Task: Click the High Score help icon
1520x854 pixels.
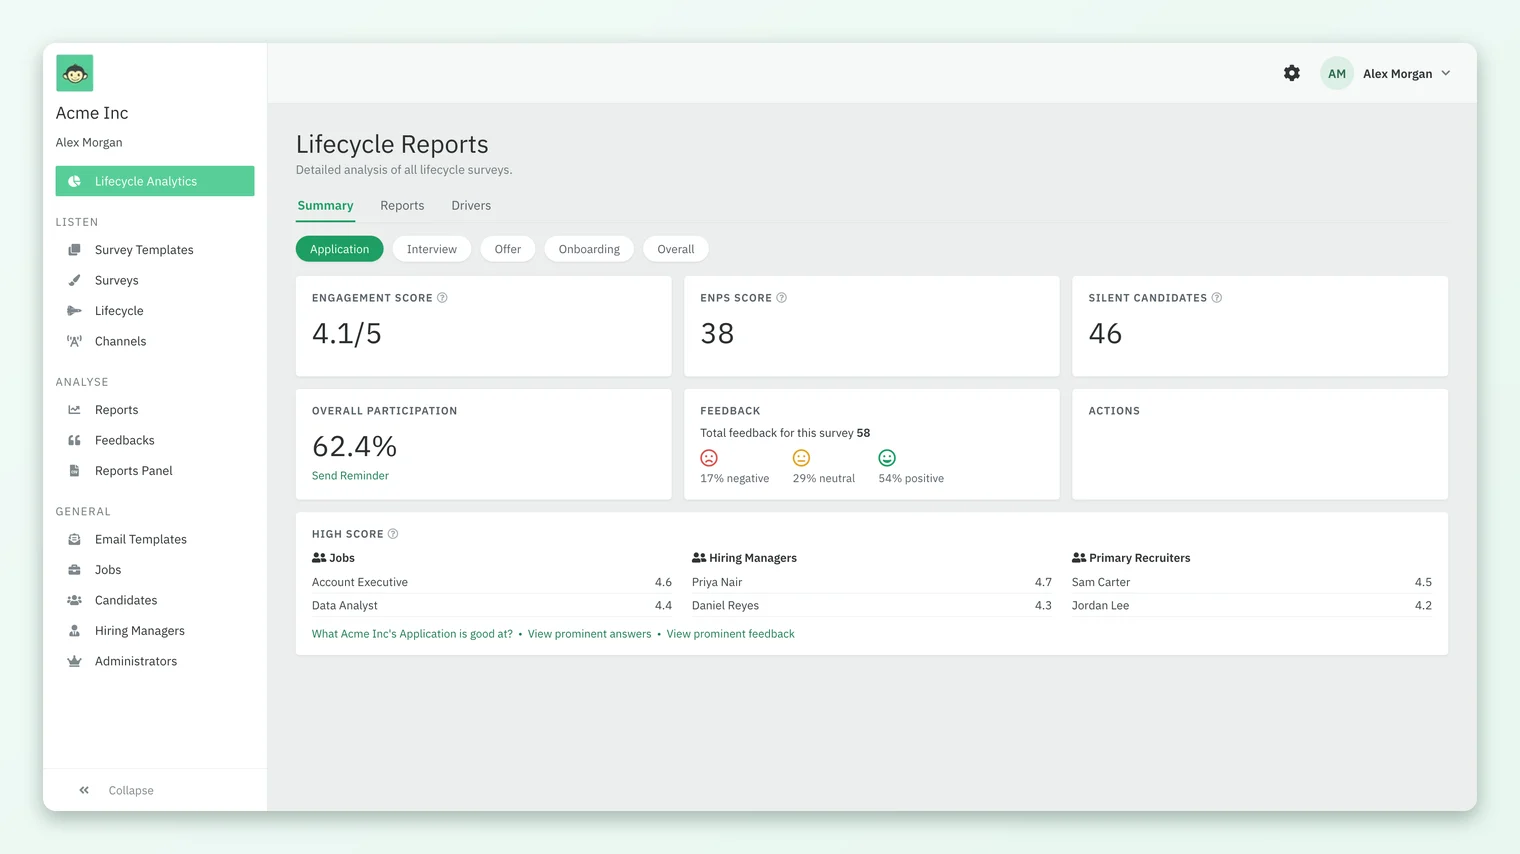Action: 393,534
